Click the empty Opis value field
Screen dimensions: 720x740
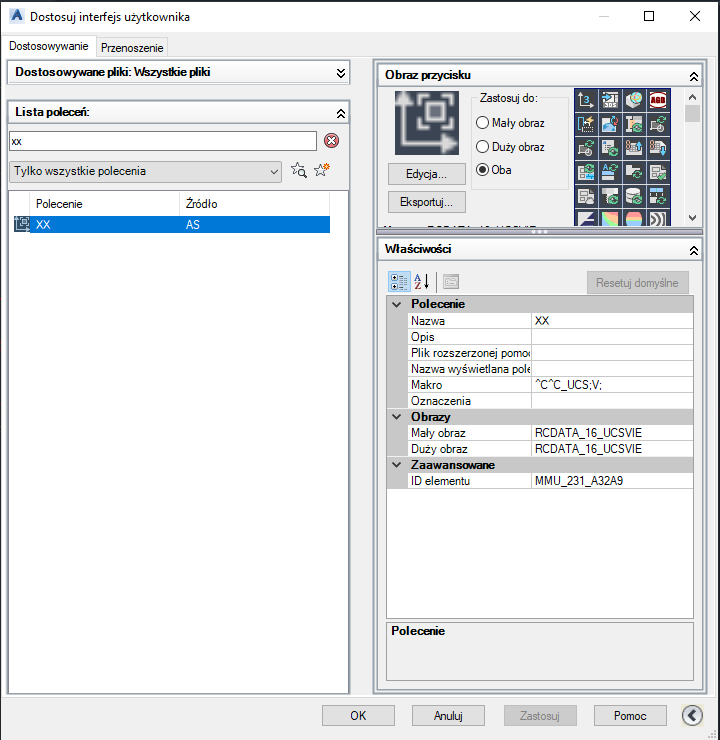pos(612,337)
